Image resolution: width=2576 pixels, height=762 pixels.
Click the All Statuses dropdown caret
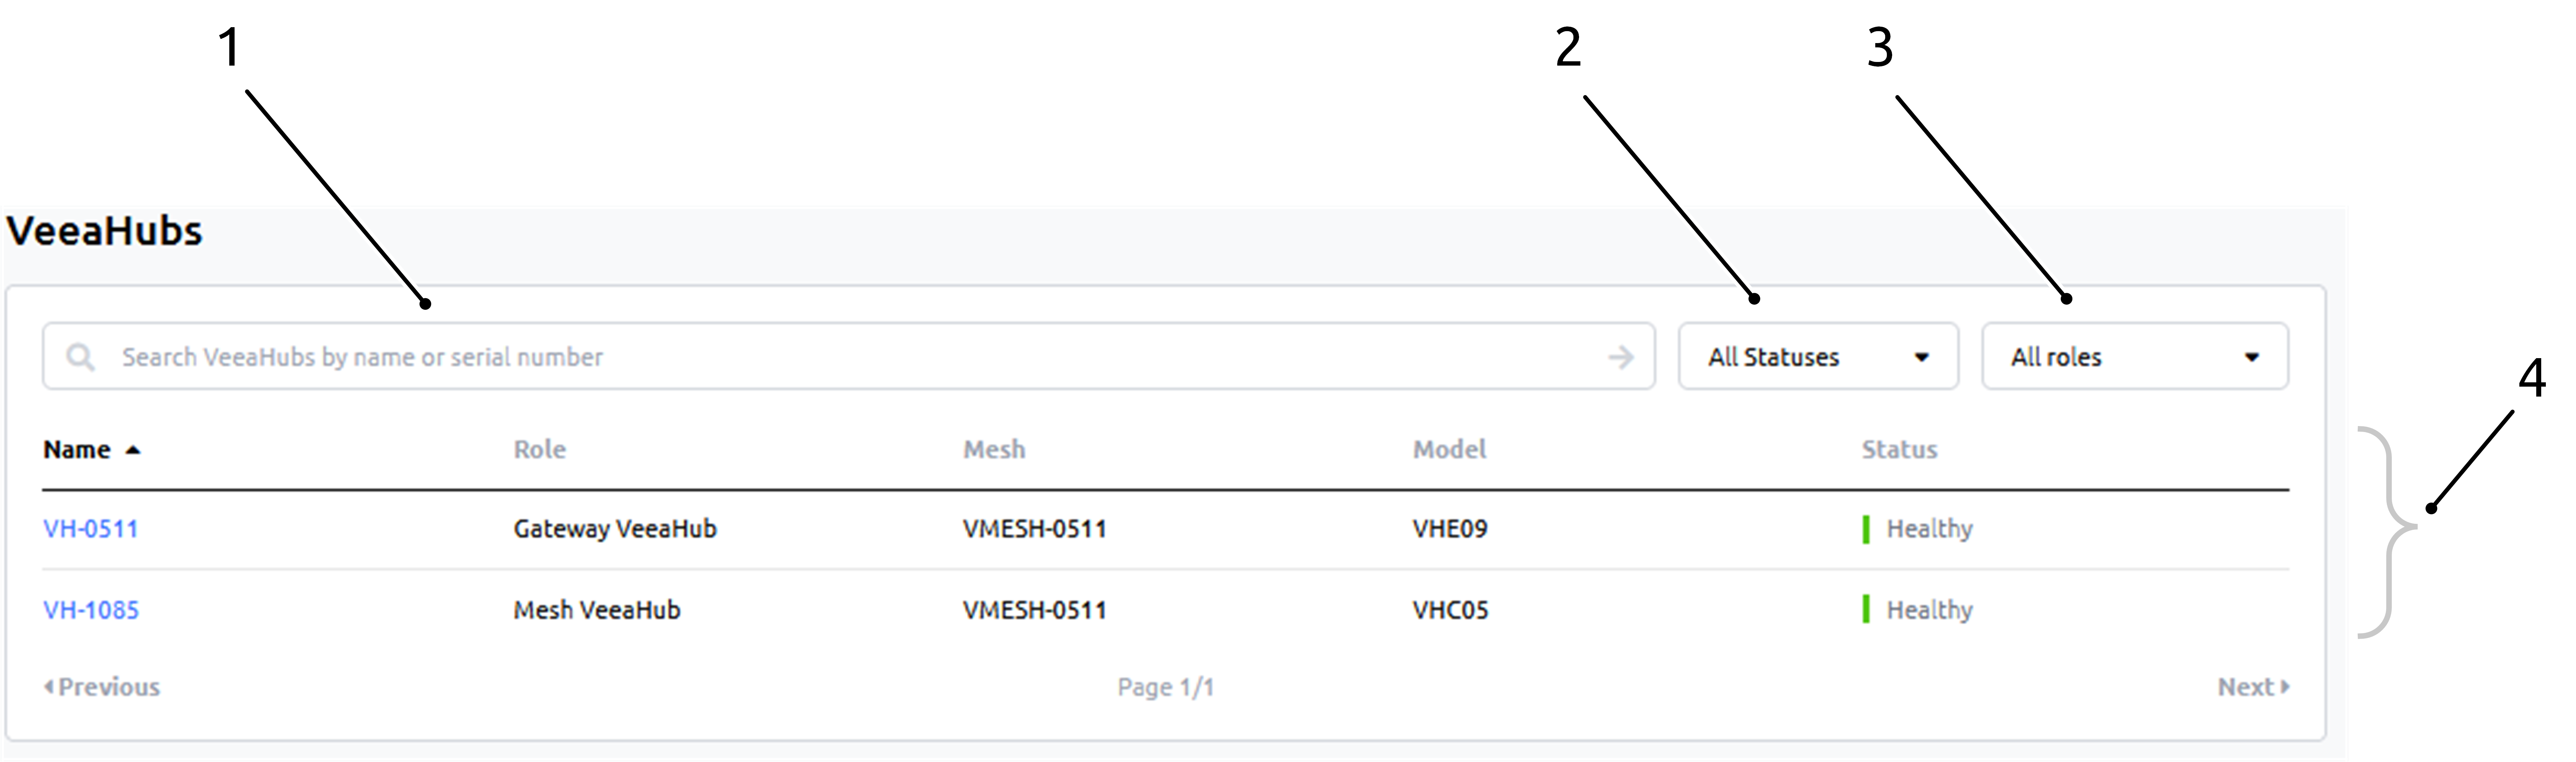(1921, 357)
